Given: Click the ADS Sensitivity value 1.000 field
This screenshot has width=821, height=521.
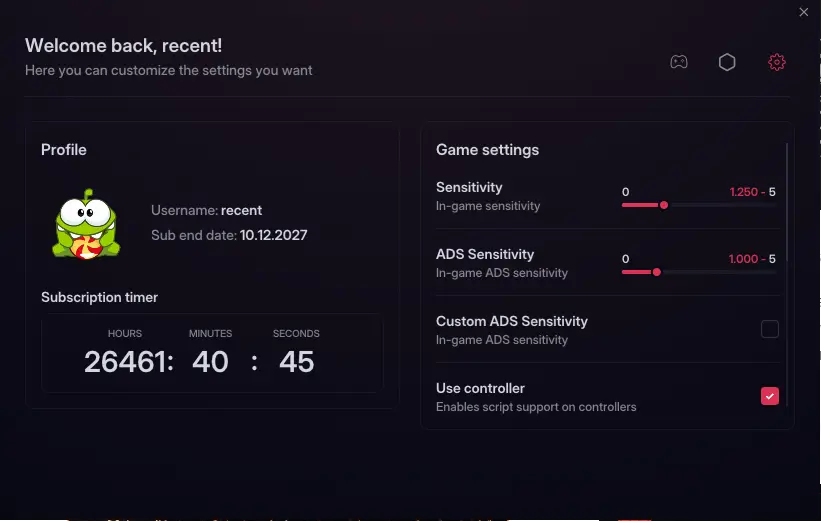Looking at the screenshot, I should (743, 259).
